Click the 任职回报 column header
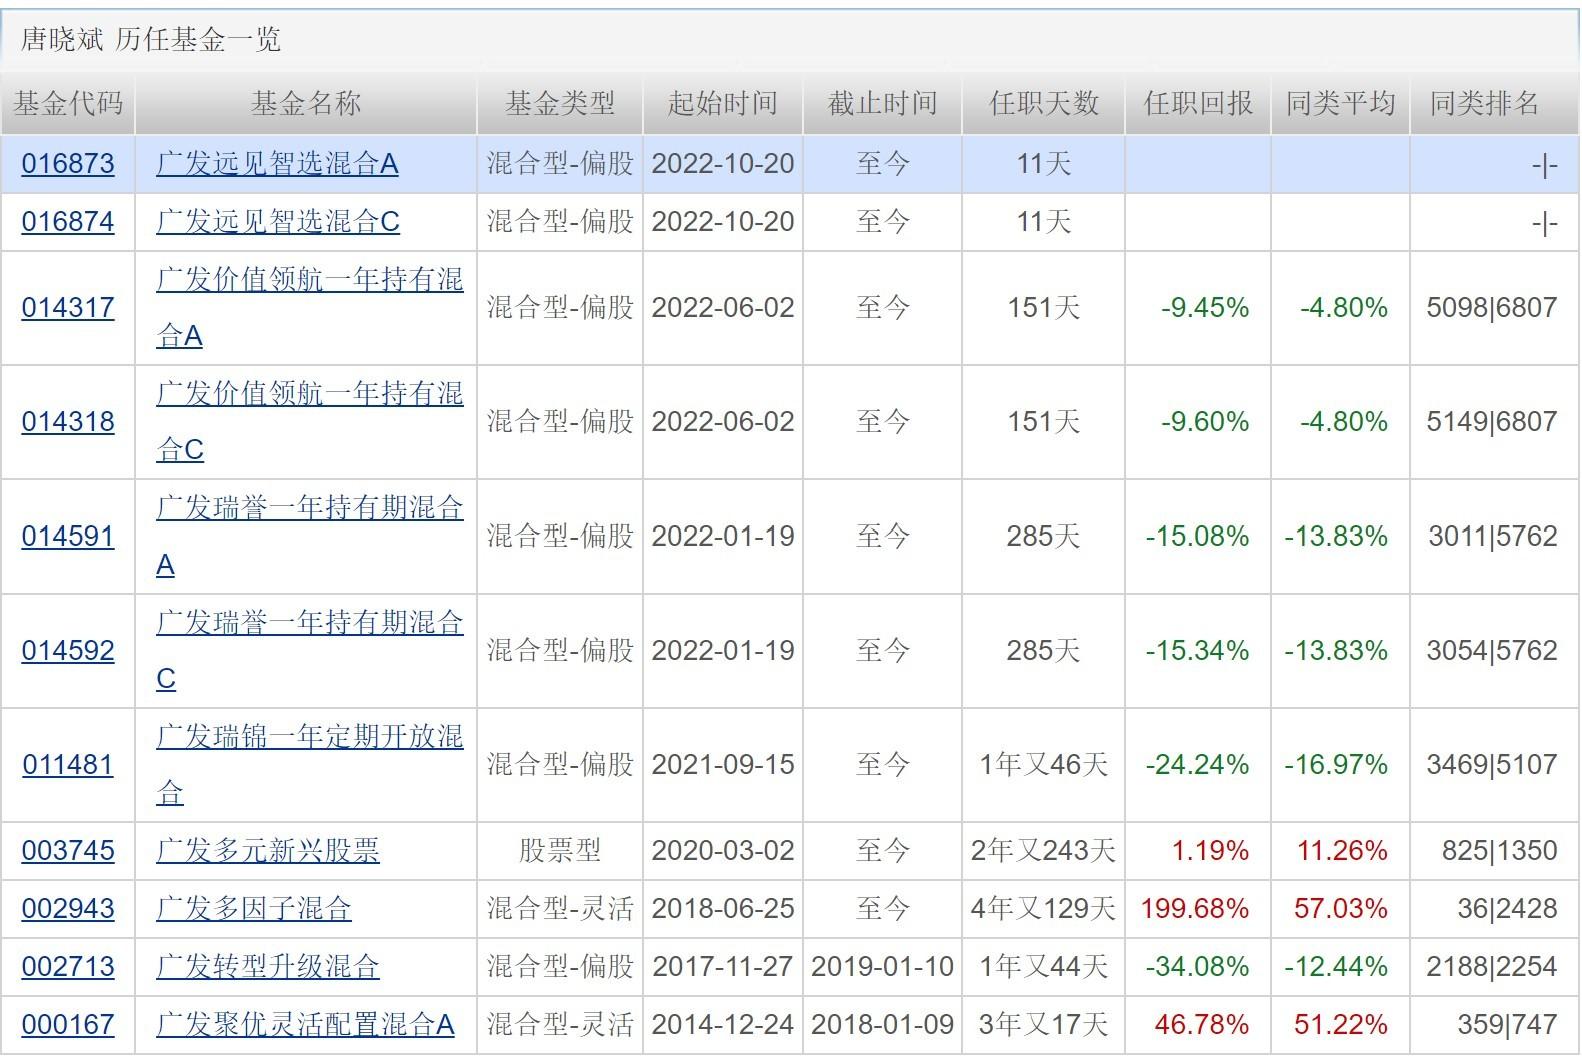 1198,103
